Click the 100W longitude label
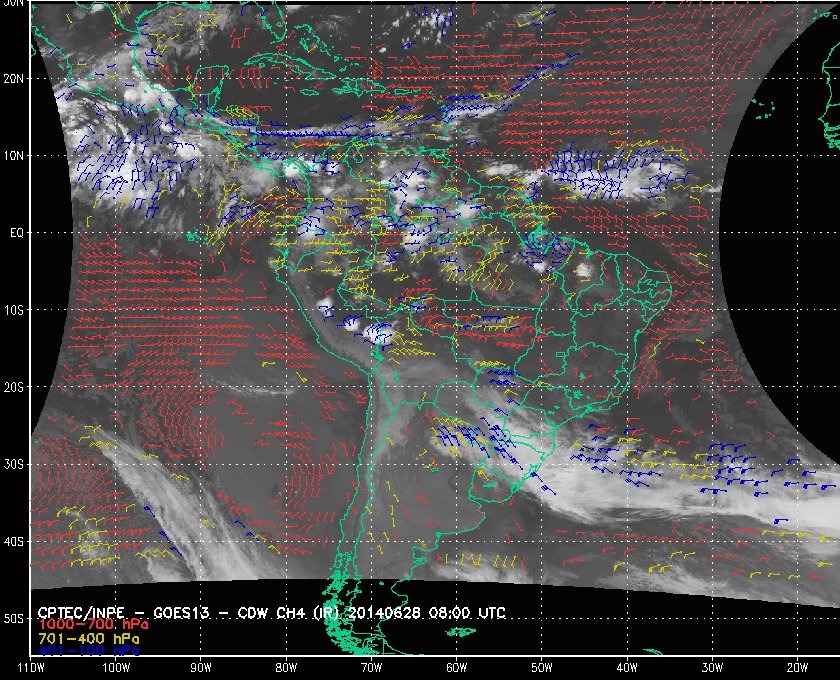Viewport: 840px width, 680px height. click(116, 668)
